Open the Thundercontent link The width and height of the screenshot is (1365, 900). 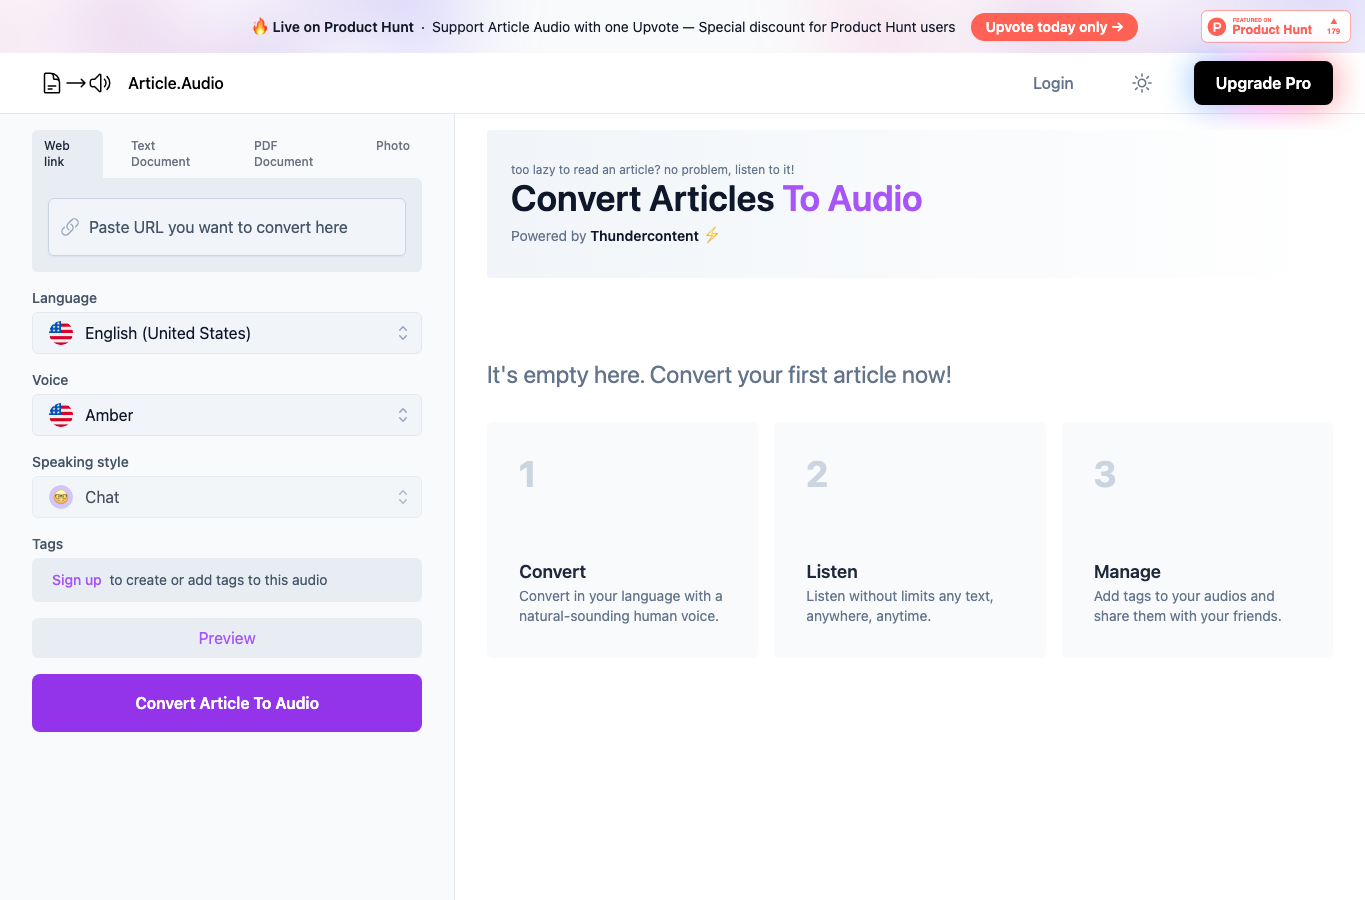click(645, 236)
